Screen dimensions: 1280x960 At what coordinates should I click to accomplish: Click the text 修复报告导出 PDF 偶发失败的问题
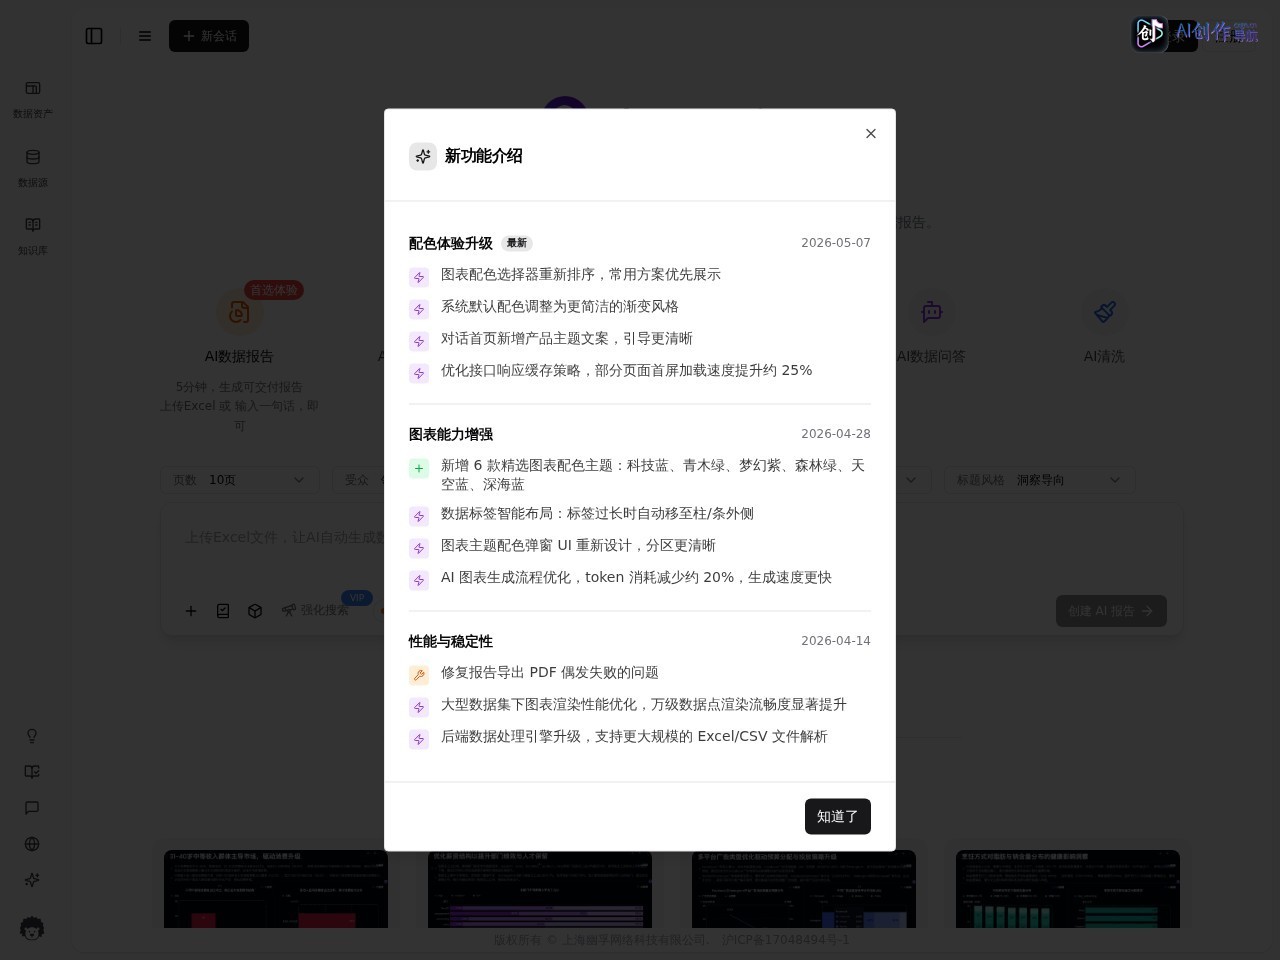(x=550, y=673)
